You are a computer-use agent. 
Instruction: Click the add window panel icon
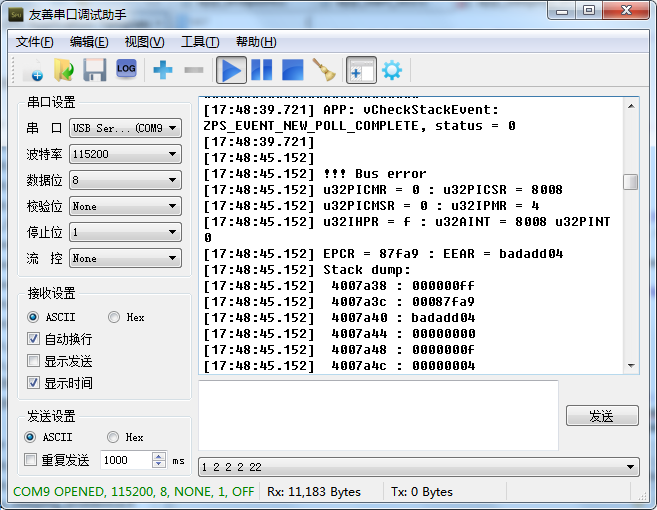[361, 70]
